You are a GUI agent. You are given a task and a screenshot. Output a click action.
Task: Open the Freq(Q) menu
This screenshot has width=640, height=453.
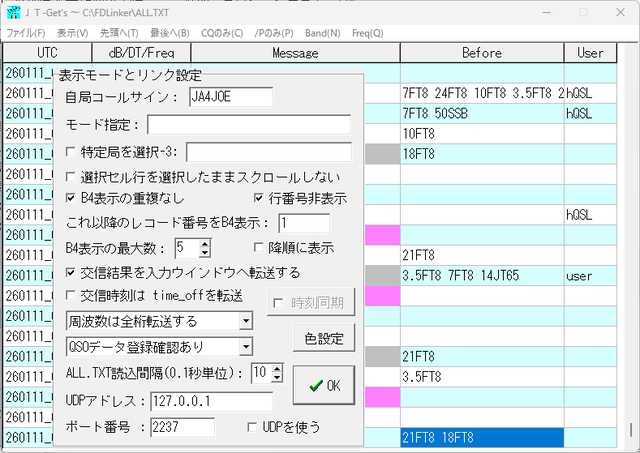(x=367, y=33)
